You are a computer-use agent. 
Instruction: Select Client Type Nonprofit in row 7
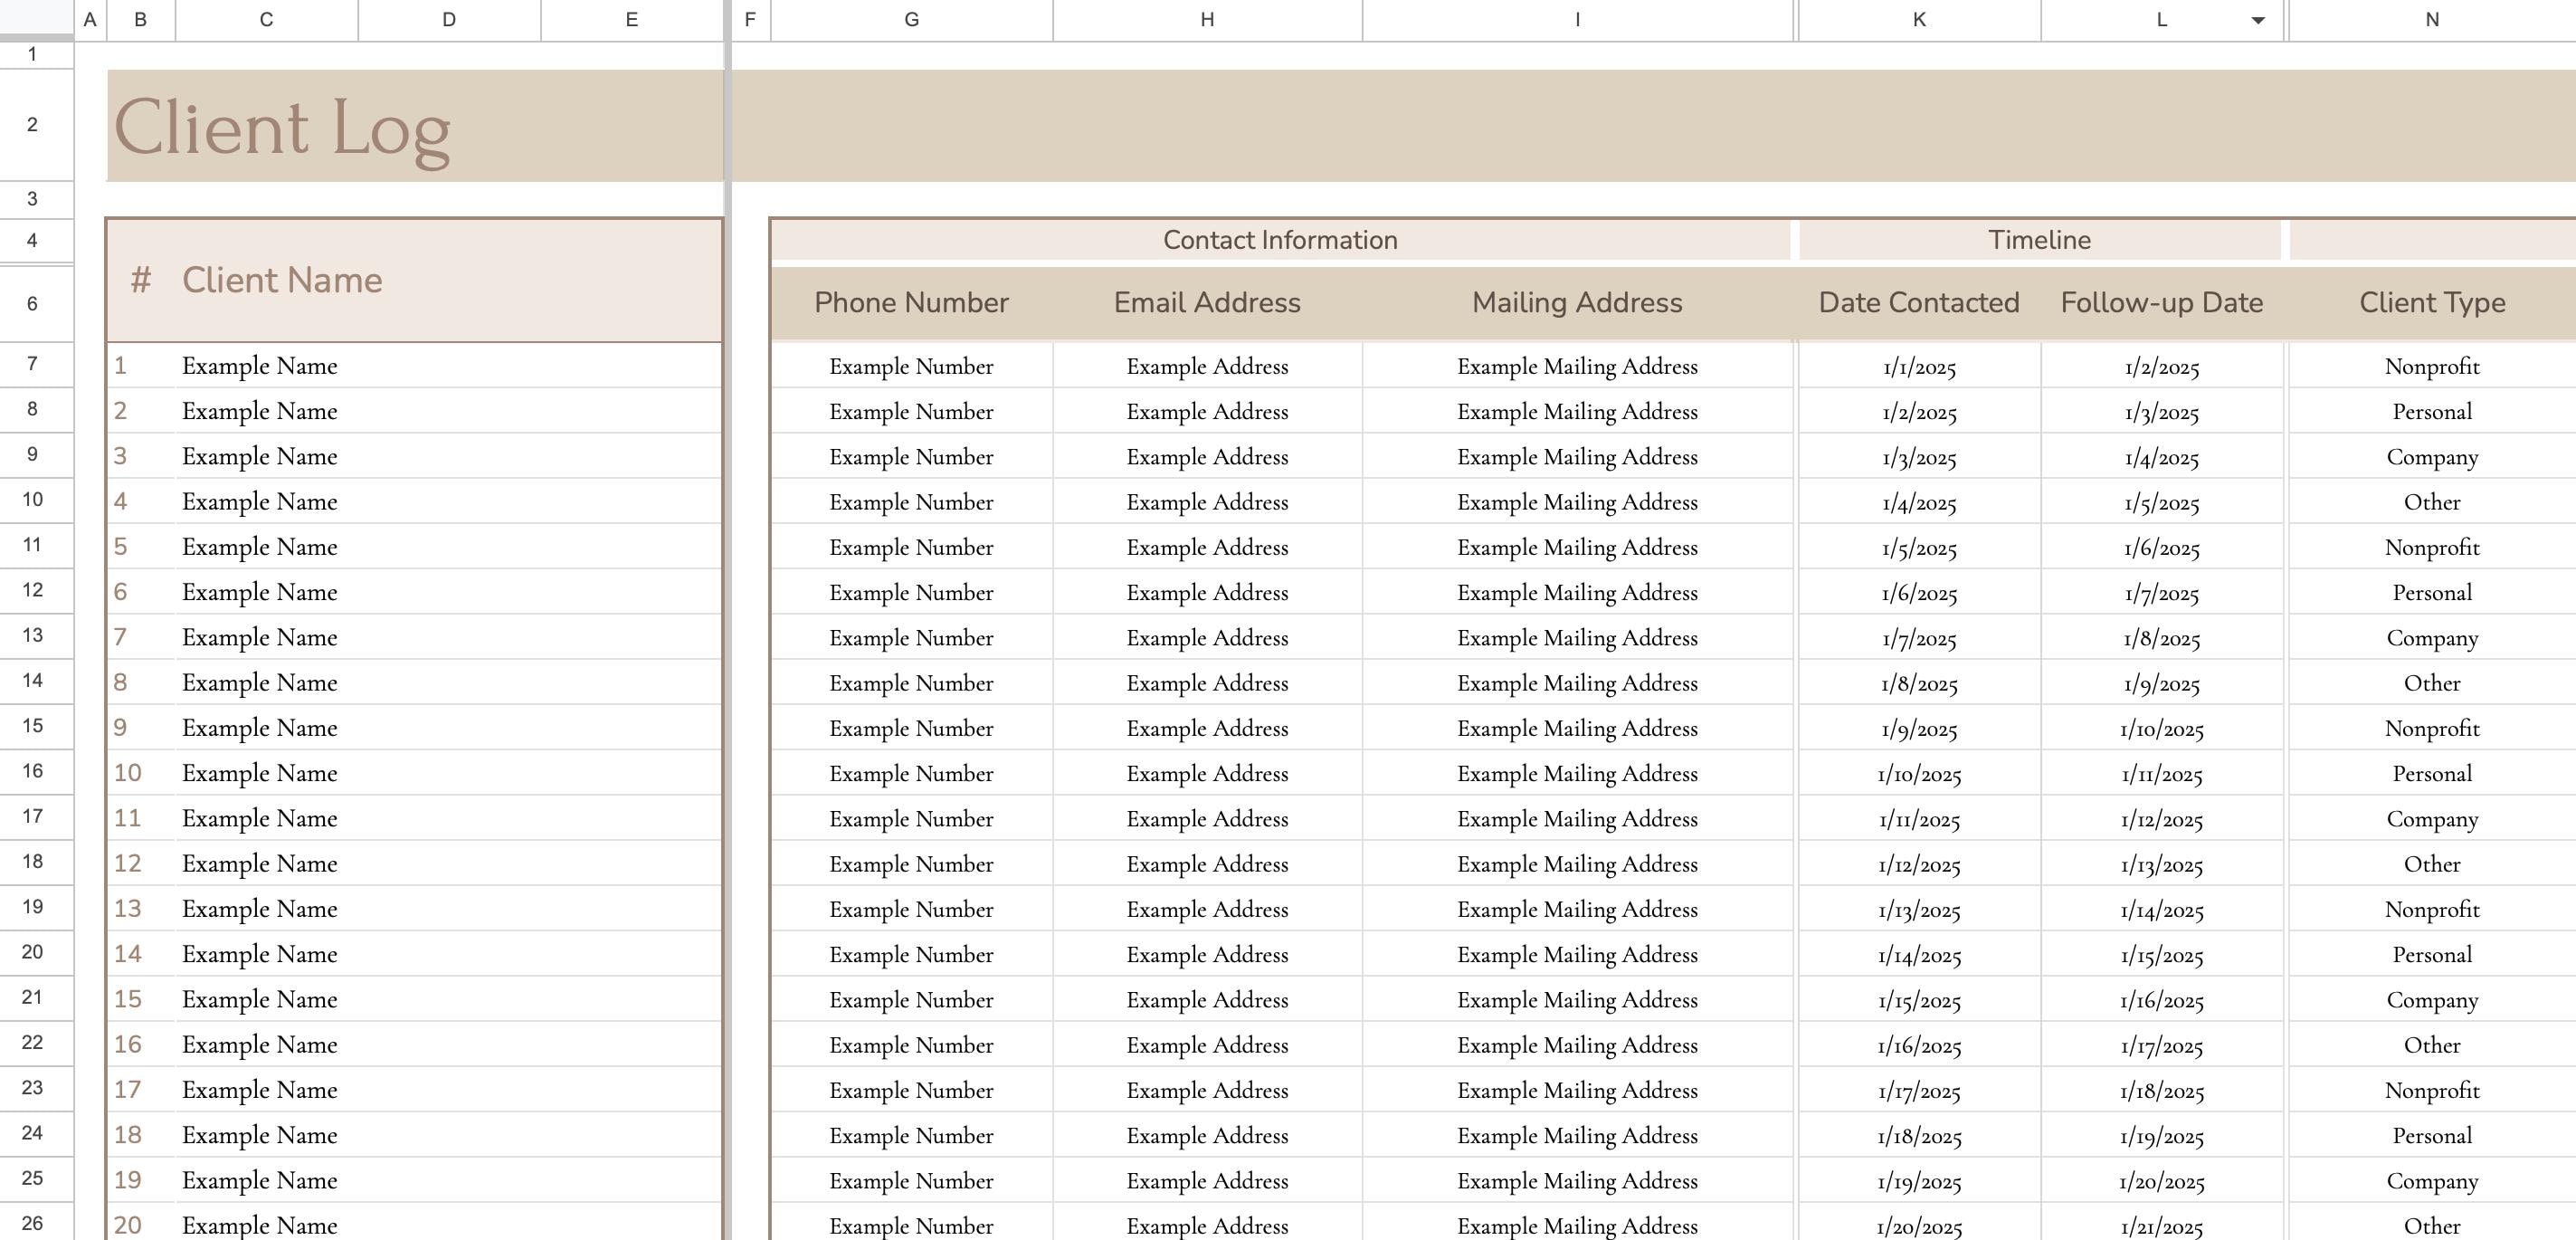pos(2432,367)
